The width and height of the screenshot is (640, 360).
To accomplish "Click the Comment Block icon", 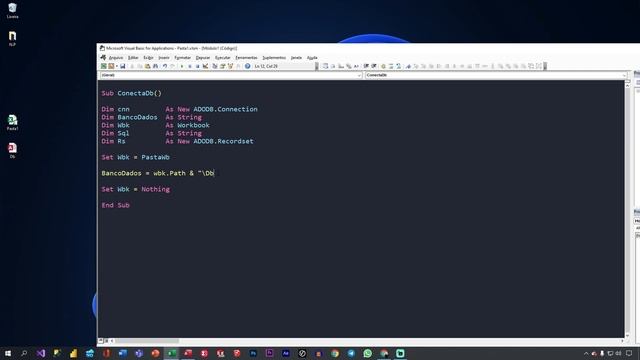I will point(391,66).
